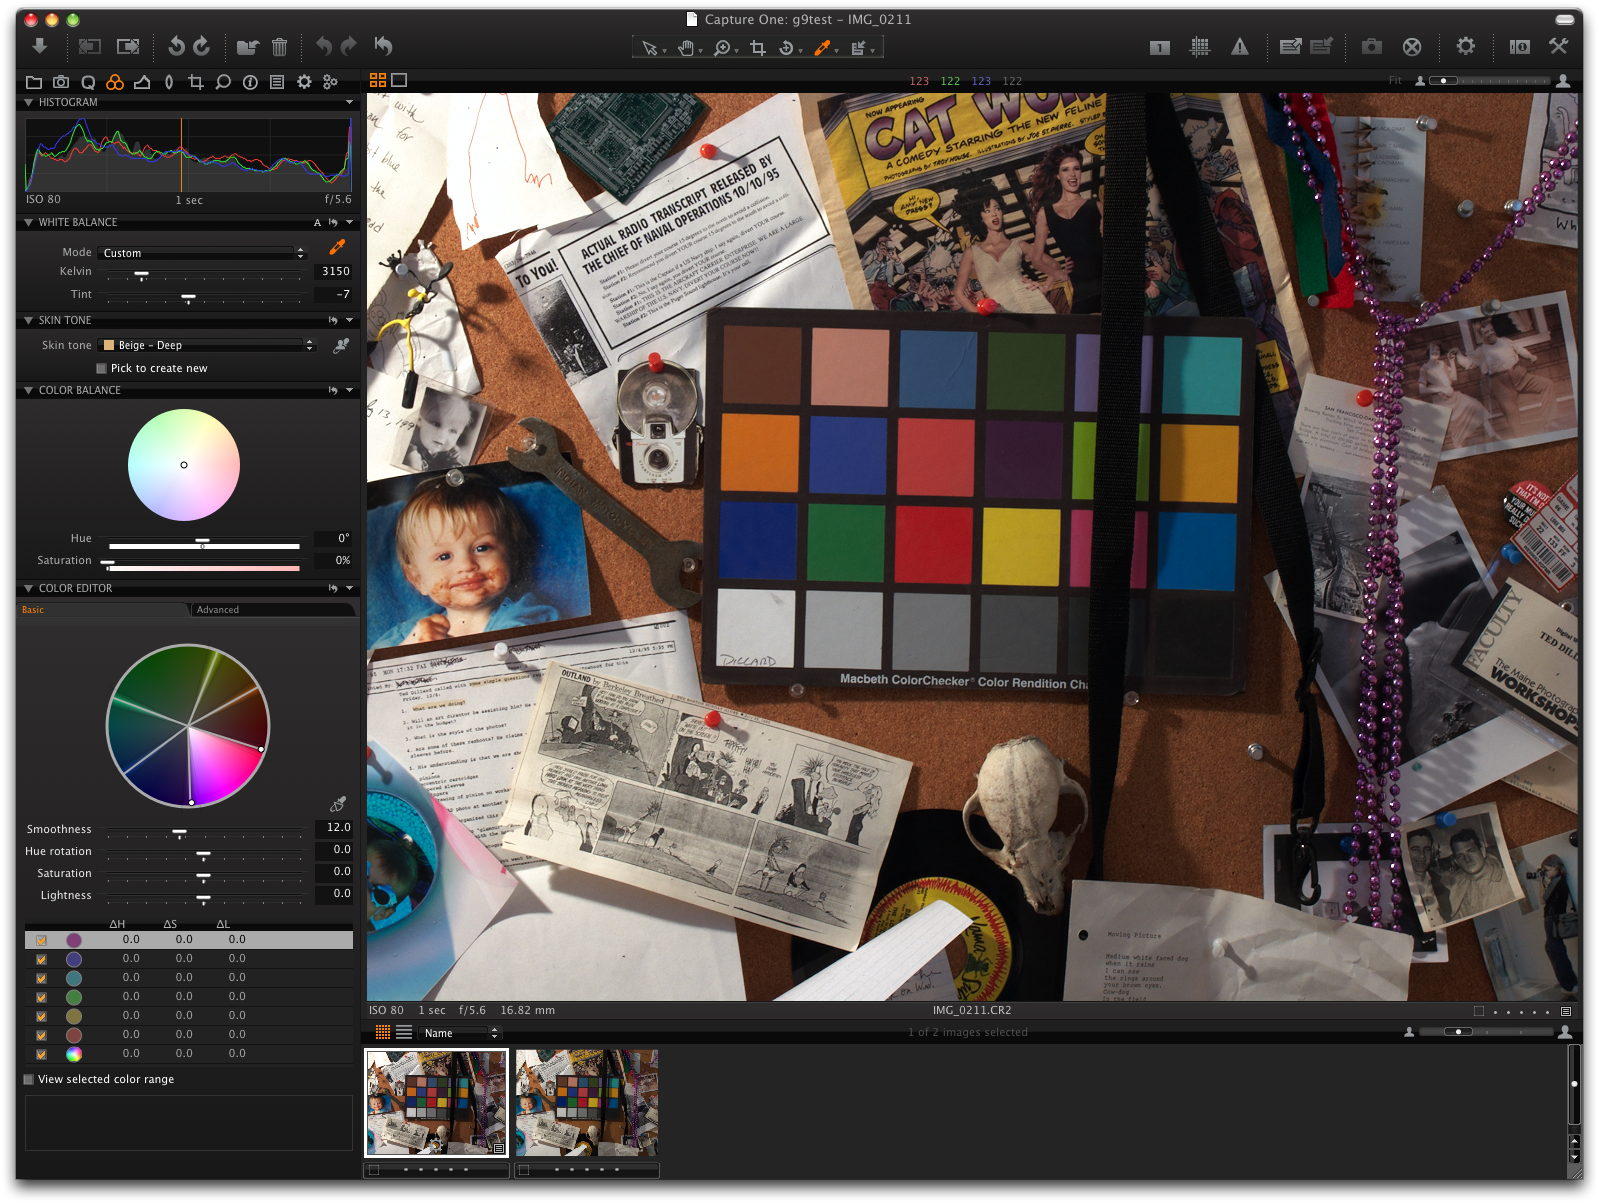Open the Color tool tab (three circles)
The image size is (1599, 1203).
[x=115, y=82]
